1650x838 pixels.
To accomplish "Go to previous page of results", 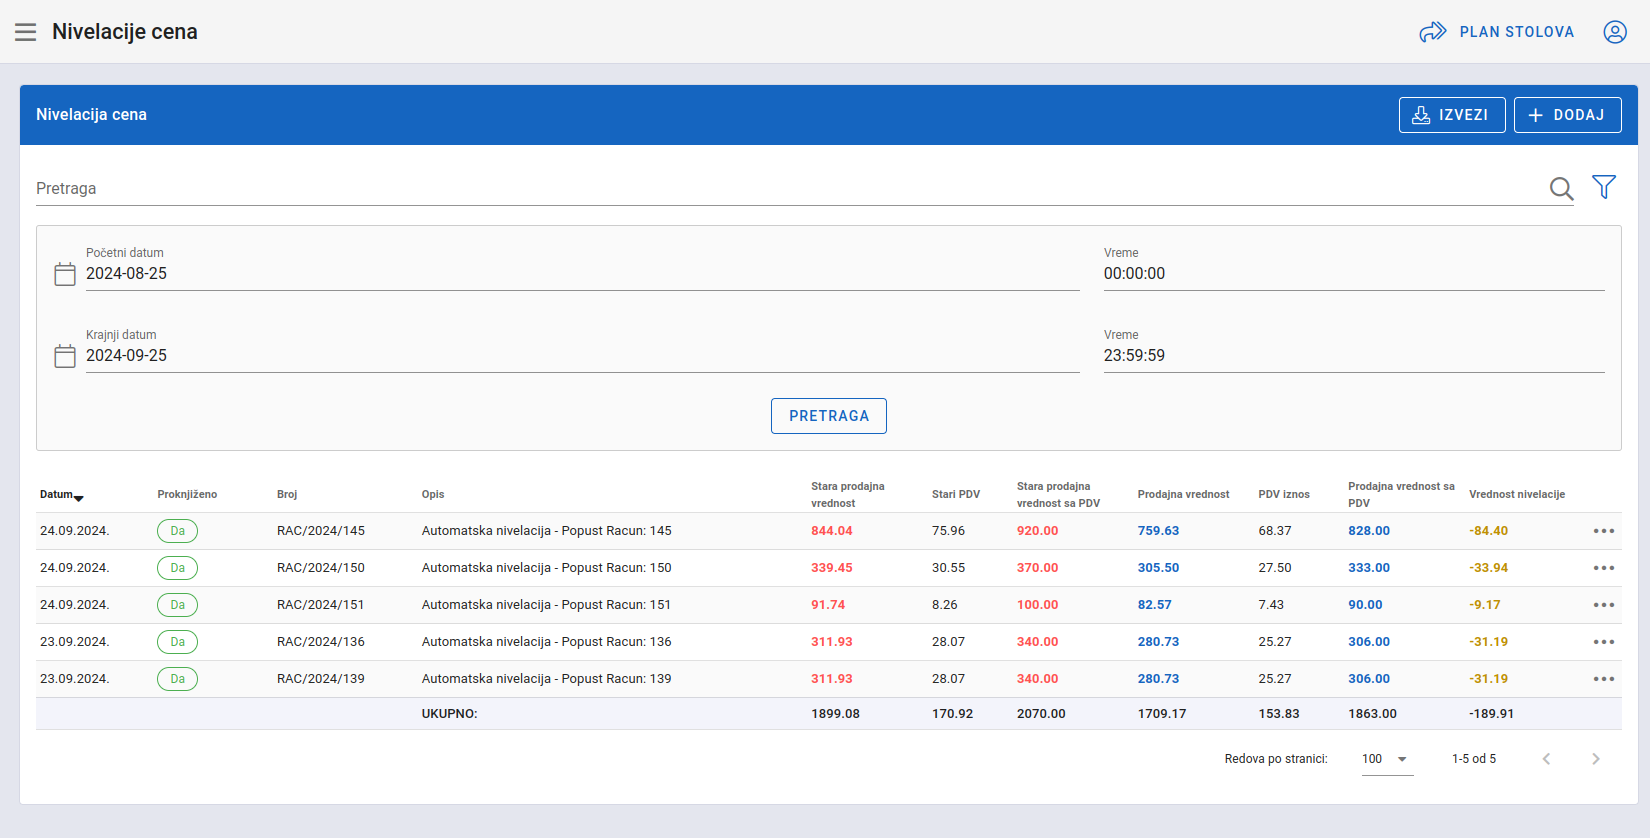I will [1546, 759].
